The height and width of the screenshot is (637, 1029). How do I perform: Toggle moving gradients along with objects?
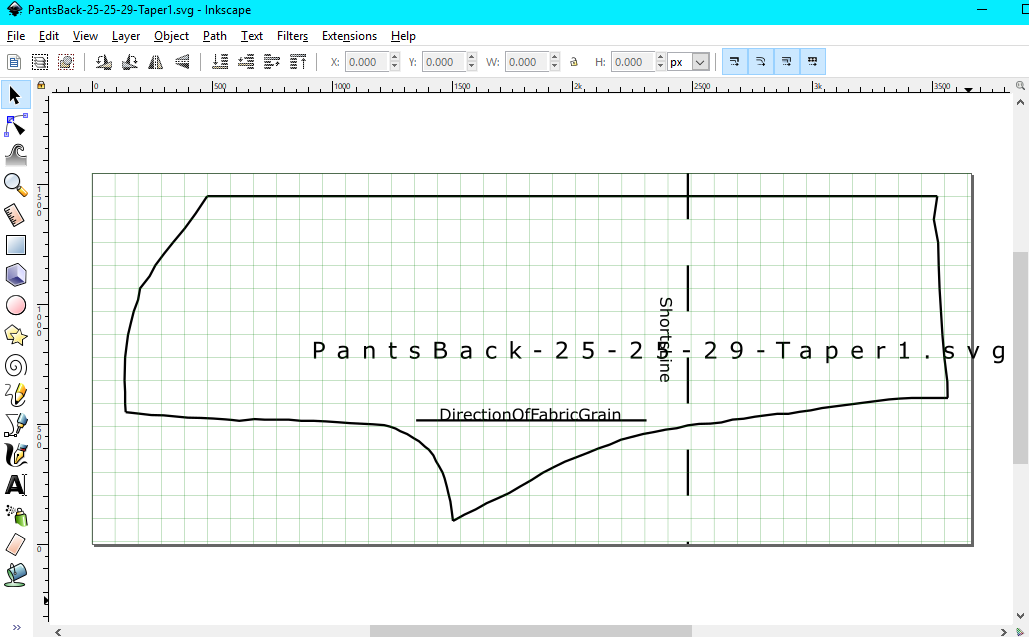click(785, 61)
